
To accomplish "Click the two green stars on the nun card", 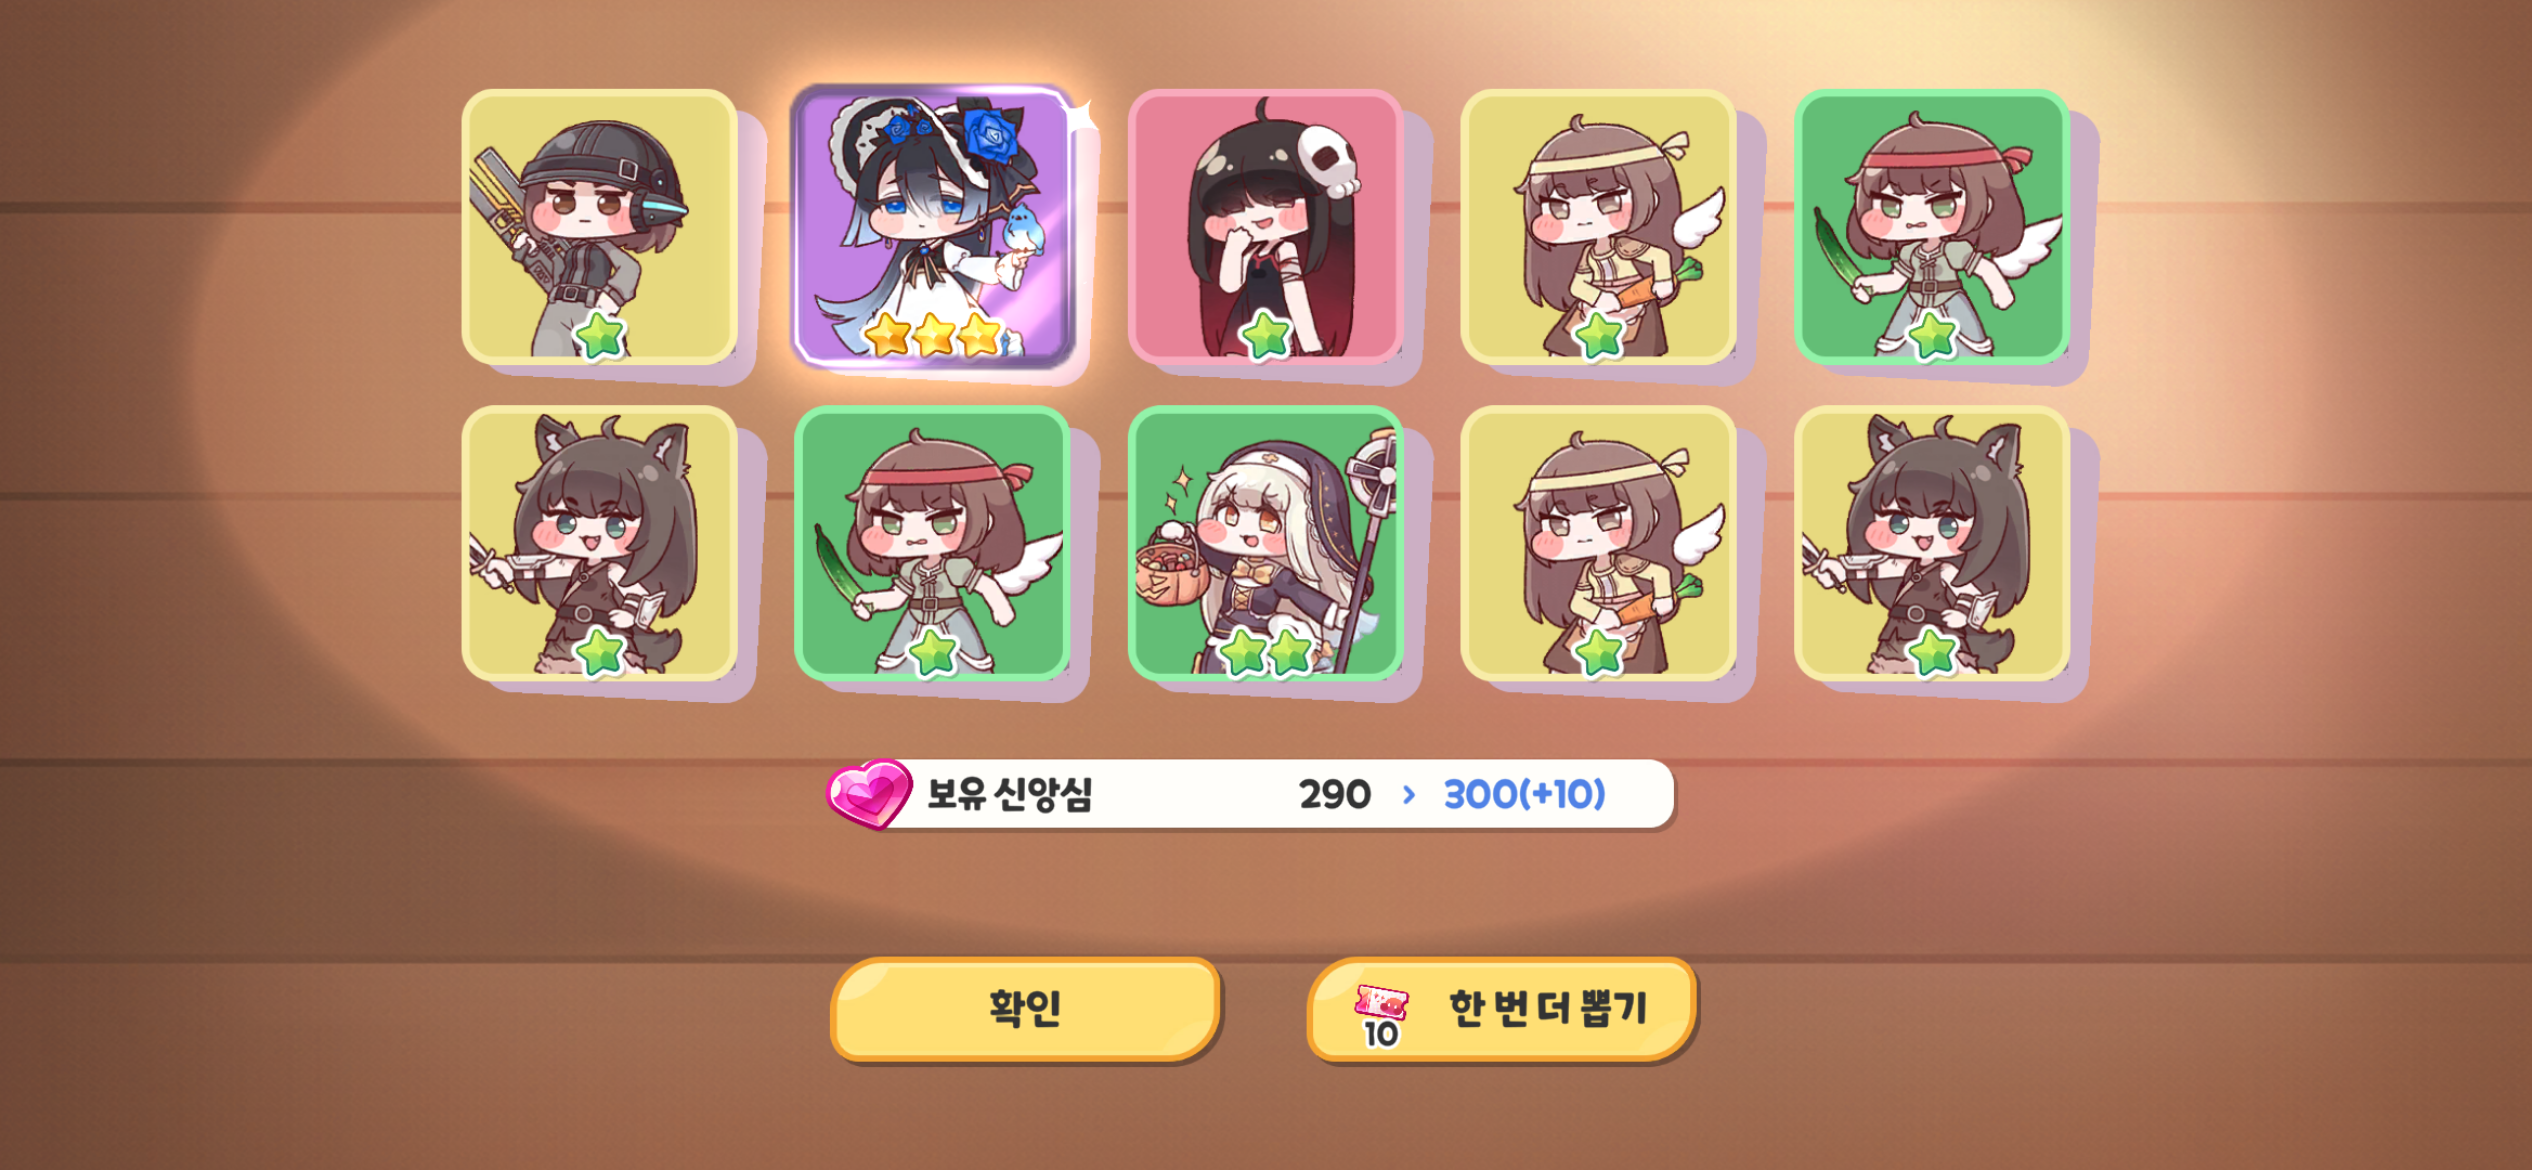I will click(1266, 652).
